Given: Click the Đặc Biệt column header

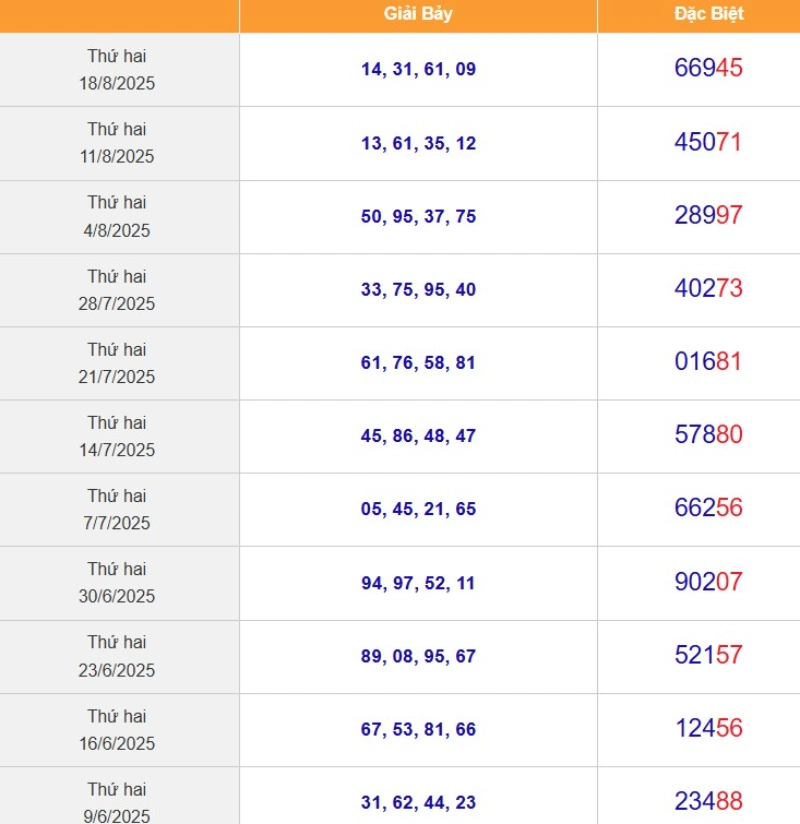Looking at the screenshot, I should pyautogui.click(x=709, y=14).
